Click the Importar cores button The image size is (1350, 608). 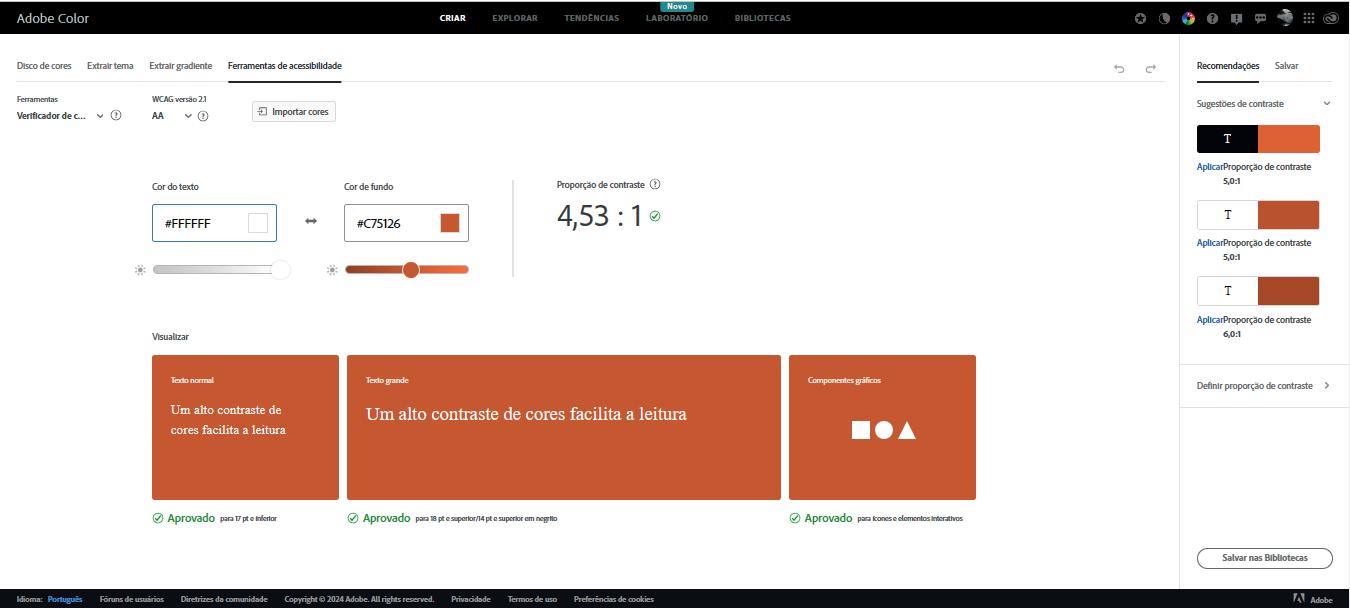pos(294,112)
